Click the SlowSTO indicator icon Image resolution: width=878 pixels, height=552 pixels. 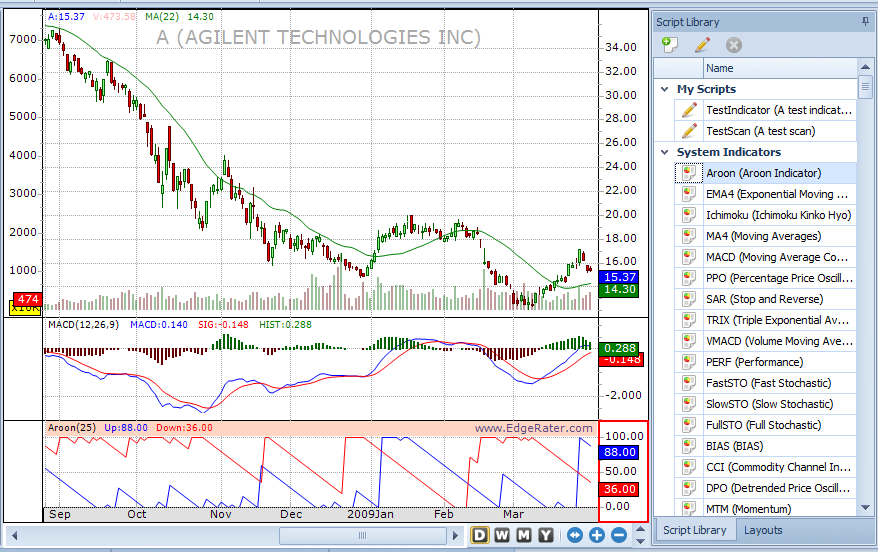[x=689, y=404]
